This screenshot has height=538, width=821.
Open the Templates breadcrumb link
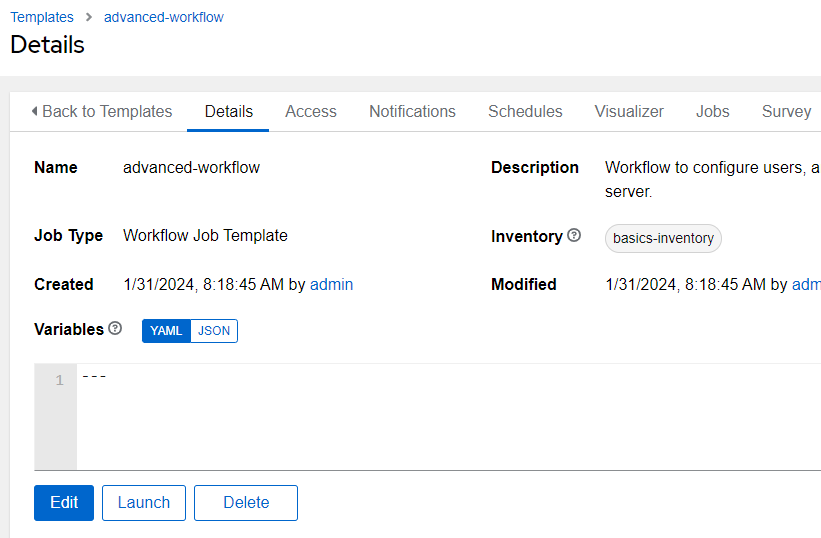pos(42,17)
